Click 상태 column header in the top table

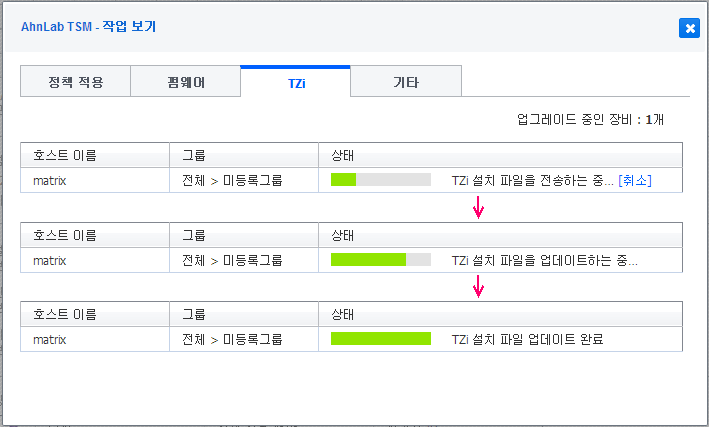pyautogui.click(x=343, y=155)
